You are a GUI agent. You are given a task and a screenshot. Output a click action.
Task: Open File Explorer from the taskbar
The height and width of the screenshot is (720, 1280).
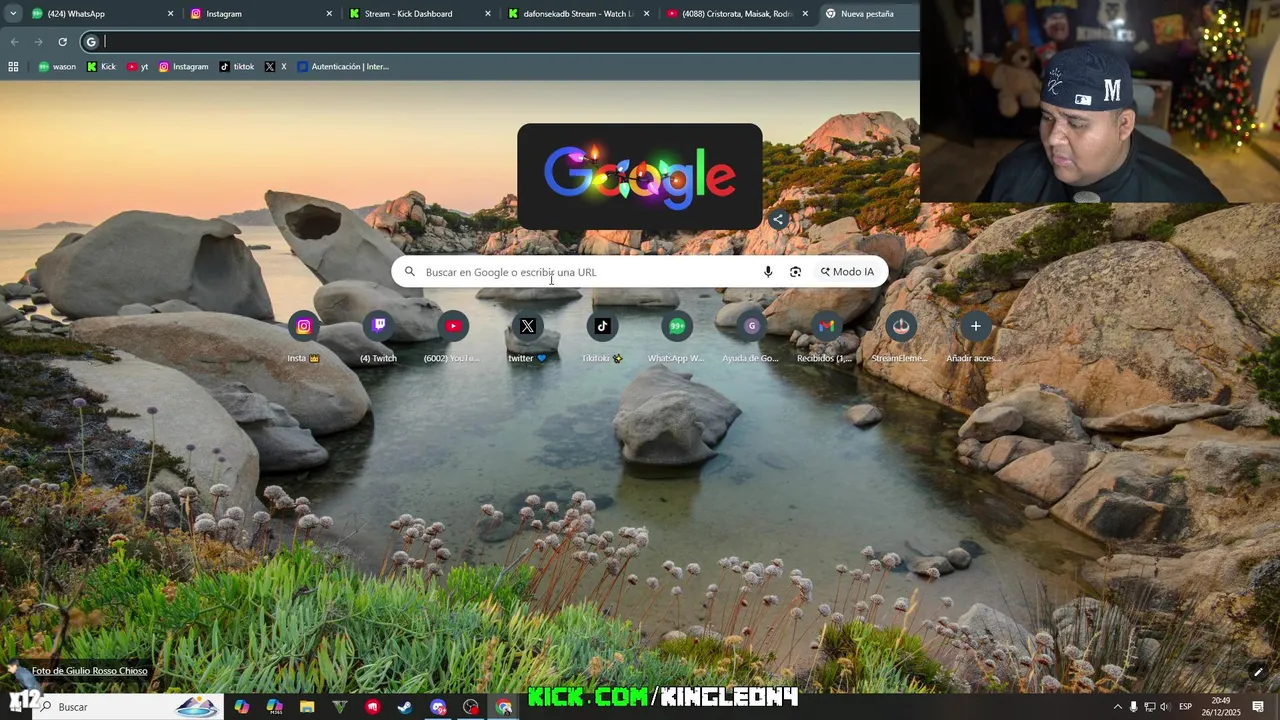307,707
